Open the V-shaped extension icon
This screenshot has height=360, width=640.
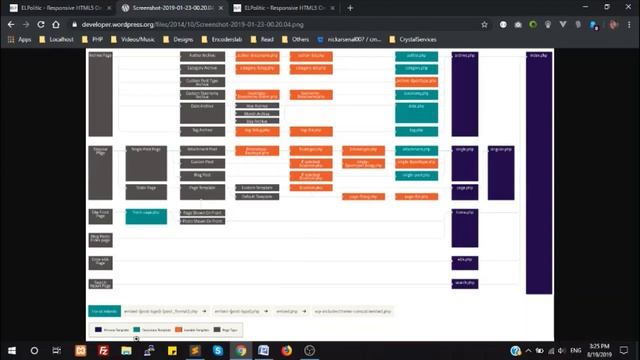pyautogui.click(x=563, y=24)
